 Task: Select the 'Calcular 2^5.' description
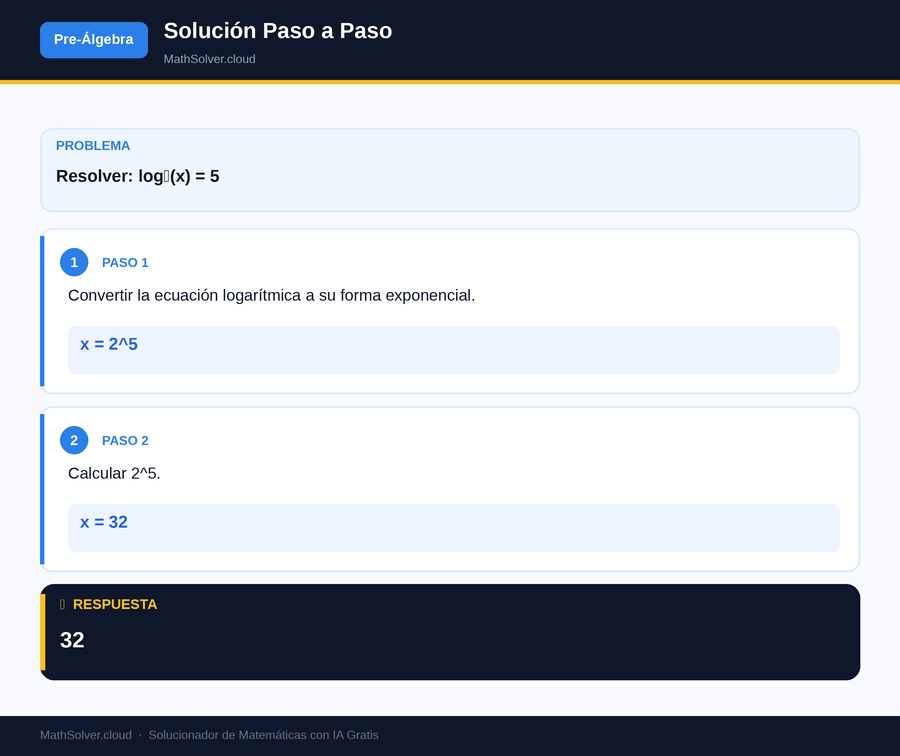tap(114, 474)
